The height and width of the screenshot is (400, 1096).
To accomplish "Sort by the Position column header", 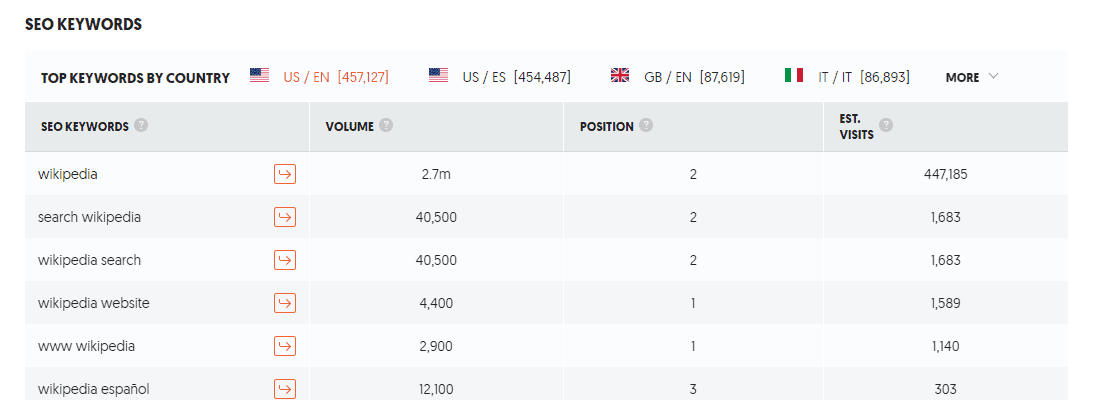I will tap(607, 127).
